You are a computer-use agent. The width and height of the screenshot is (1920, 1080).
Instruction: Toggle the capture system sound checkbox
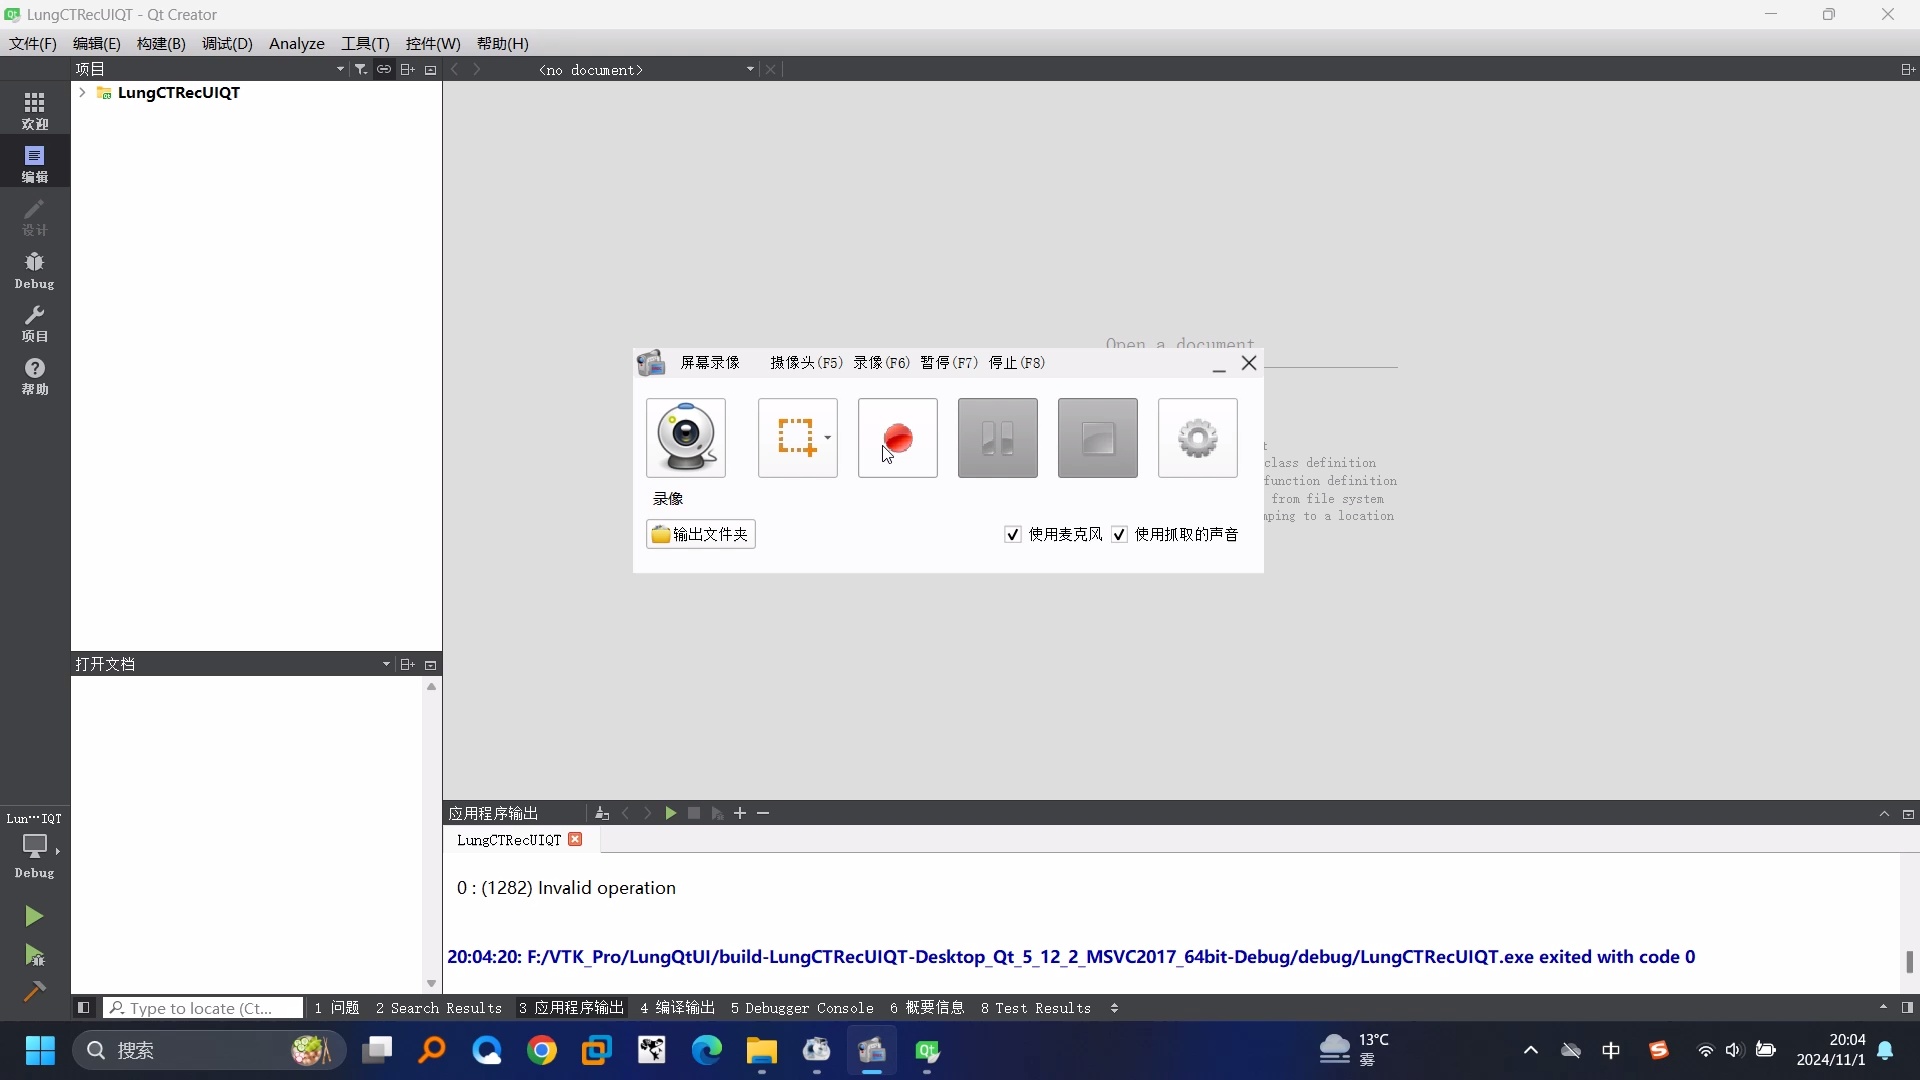click(1119, 535)
